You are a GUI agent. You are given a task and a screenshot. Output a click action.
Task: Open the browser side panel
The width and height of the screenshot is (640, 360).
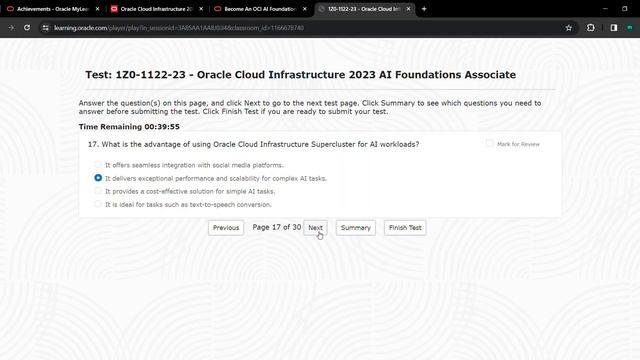click(613, 28)
